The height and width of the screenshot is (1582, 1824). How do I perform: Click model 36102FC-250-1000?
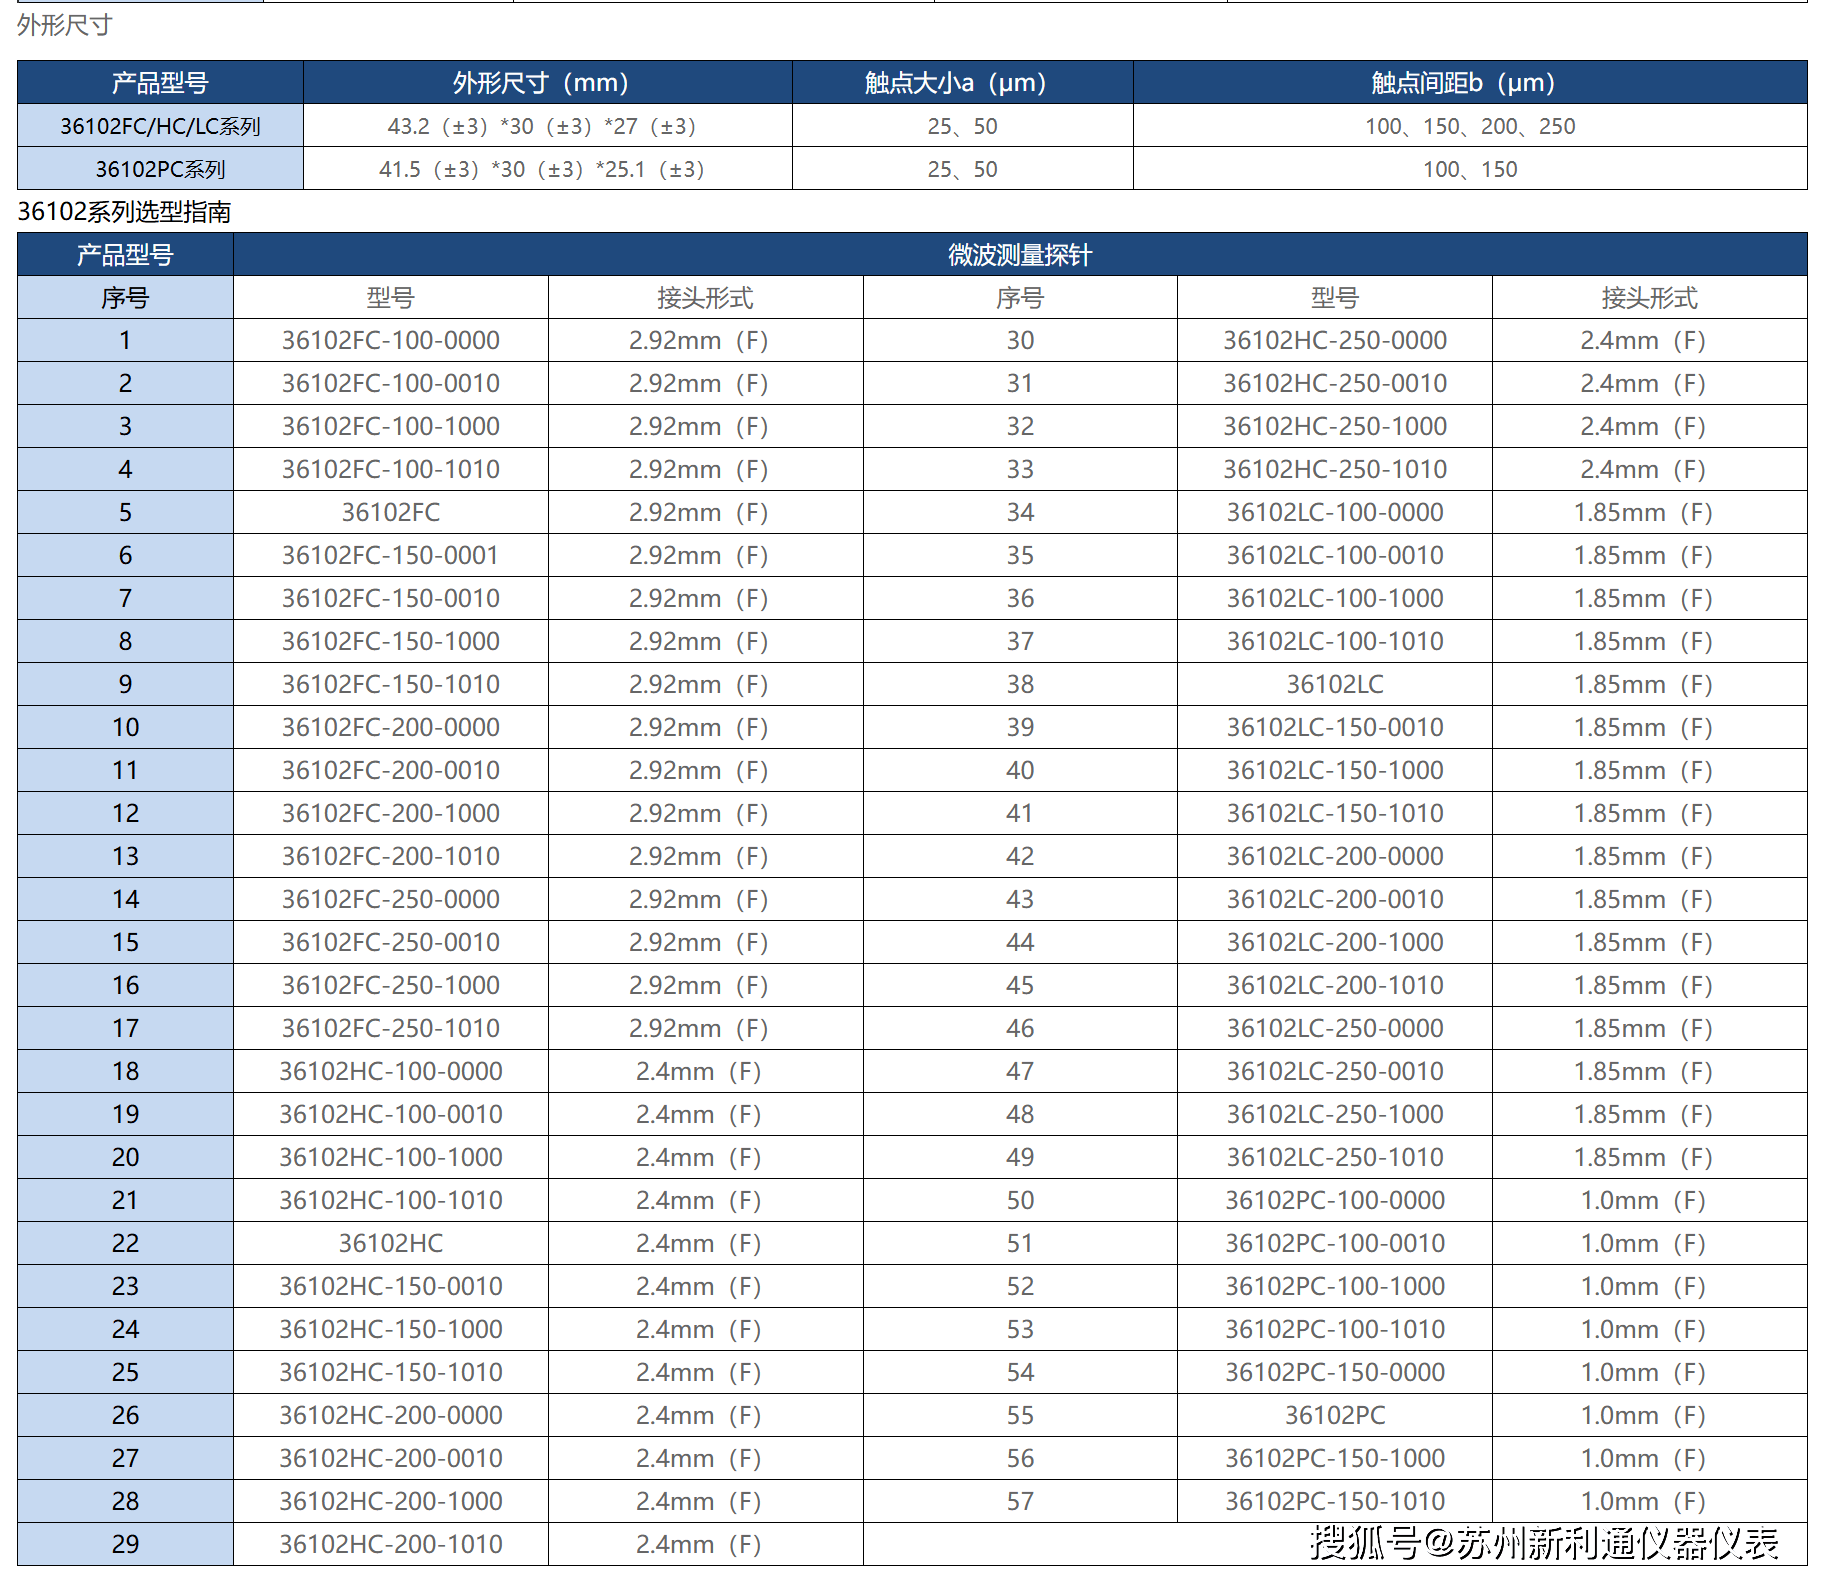coord(390,985)
